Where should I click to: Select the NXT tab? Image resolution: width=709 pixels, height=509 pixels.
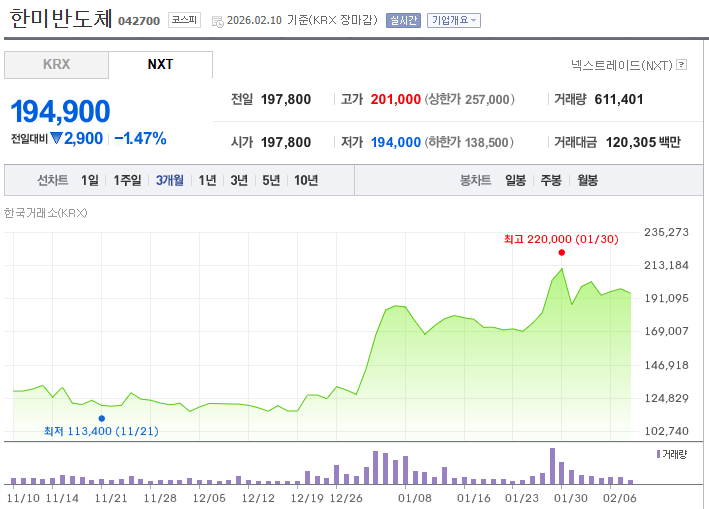(x=161, y=65)
